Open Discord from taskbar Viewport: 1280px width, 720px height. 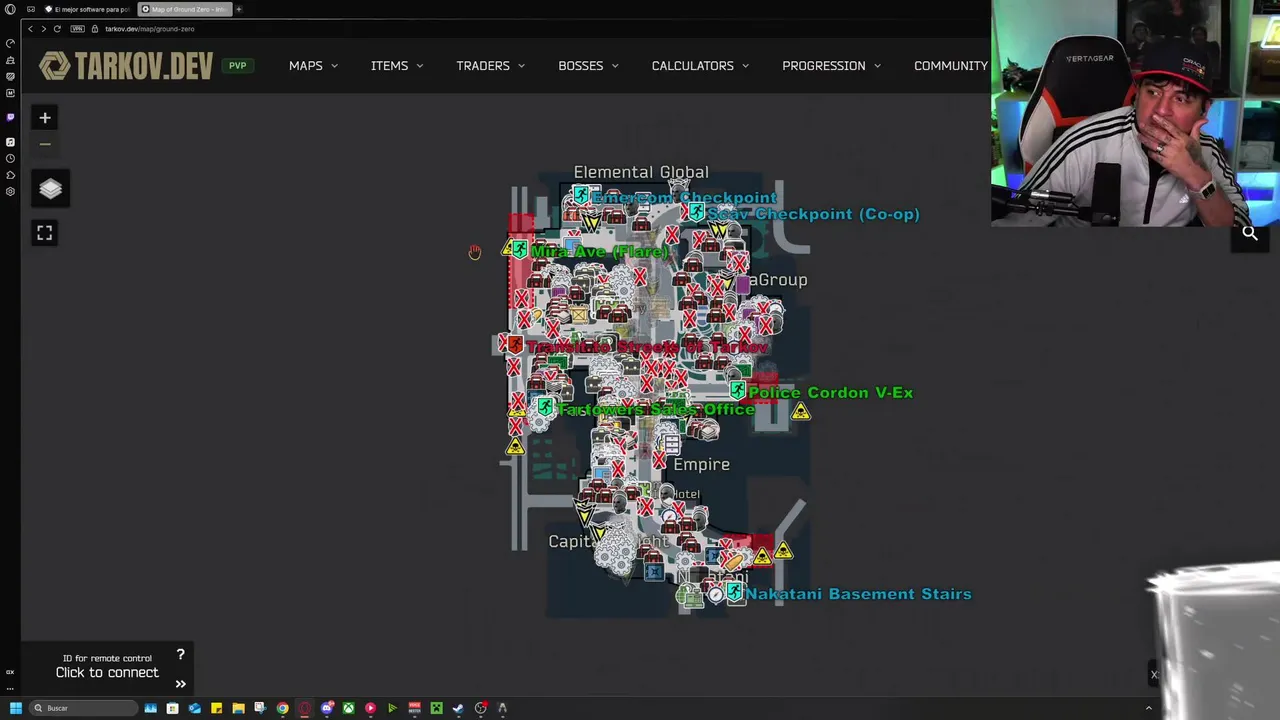pyautogui.click(x=326, y=708)
